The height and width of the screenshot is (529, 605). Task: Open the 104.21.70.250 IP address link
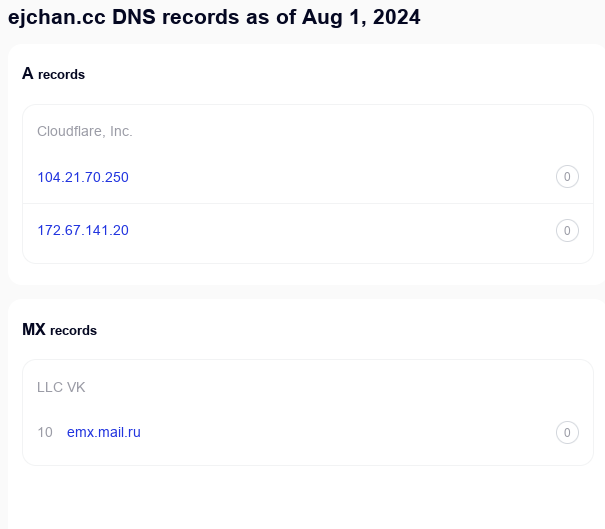click(83, 177)
